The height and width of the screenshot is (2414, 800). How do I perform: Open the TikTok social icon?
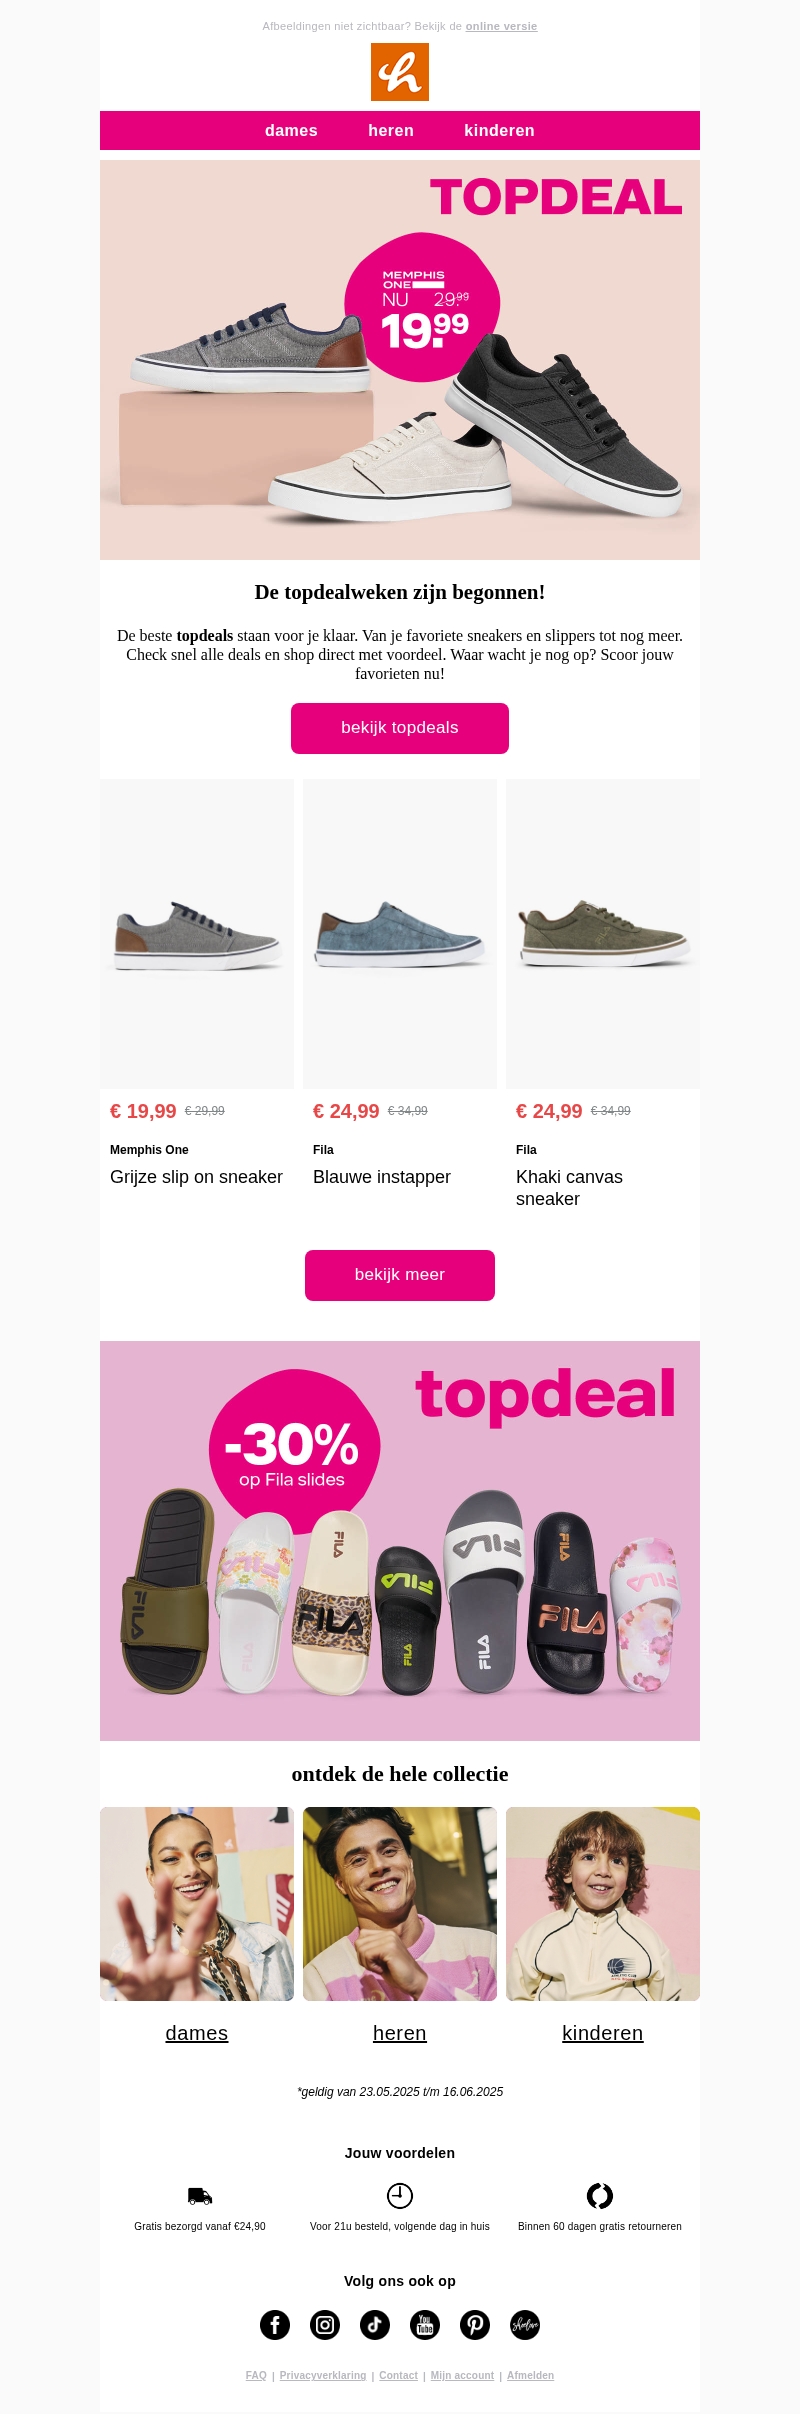point(375,2325)
